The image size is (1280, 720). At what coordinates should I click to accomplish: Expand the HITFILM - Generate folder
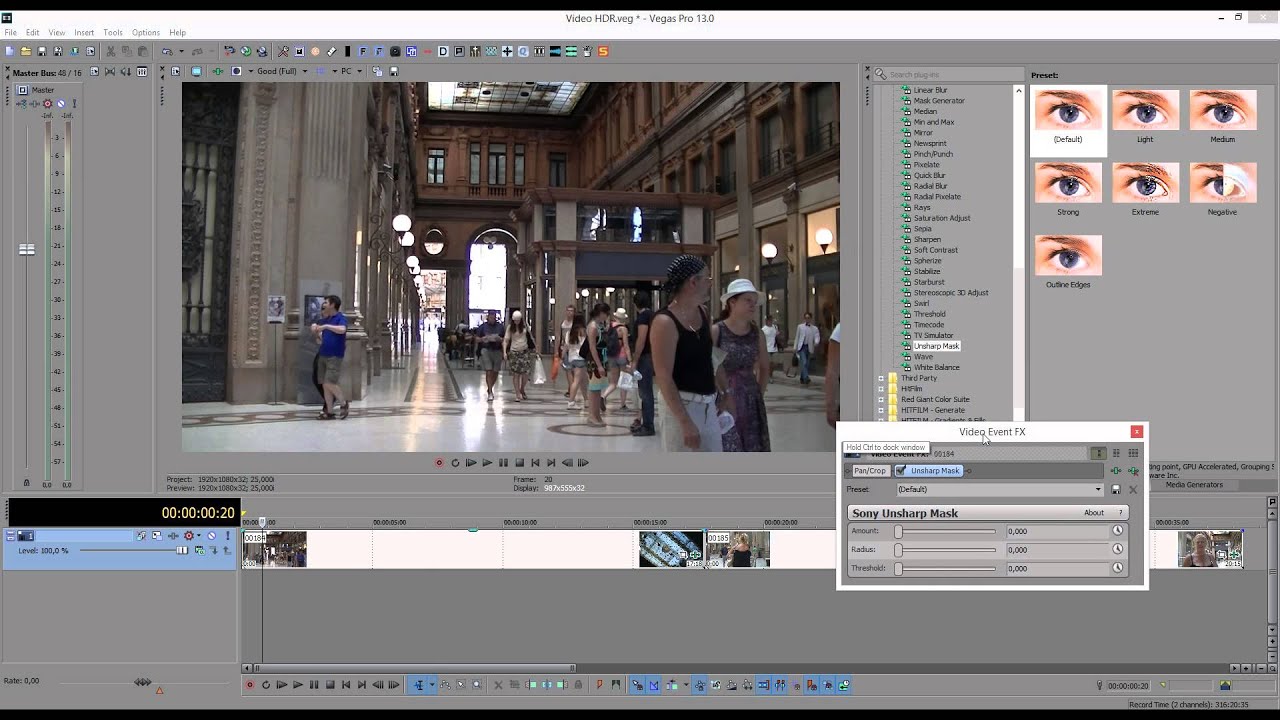tap(881, 410)
